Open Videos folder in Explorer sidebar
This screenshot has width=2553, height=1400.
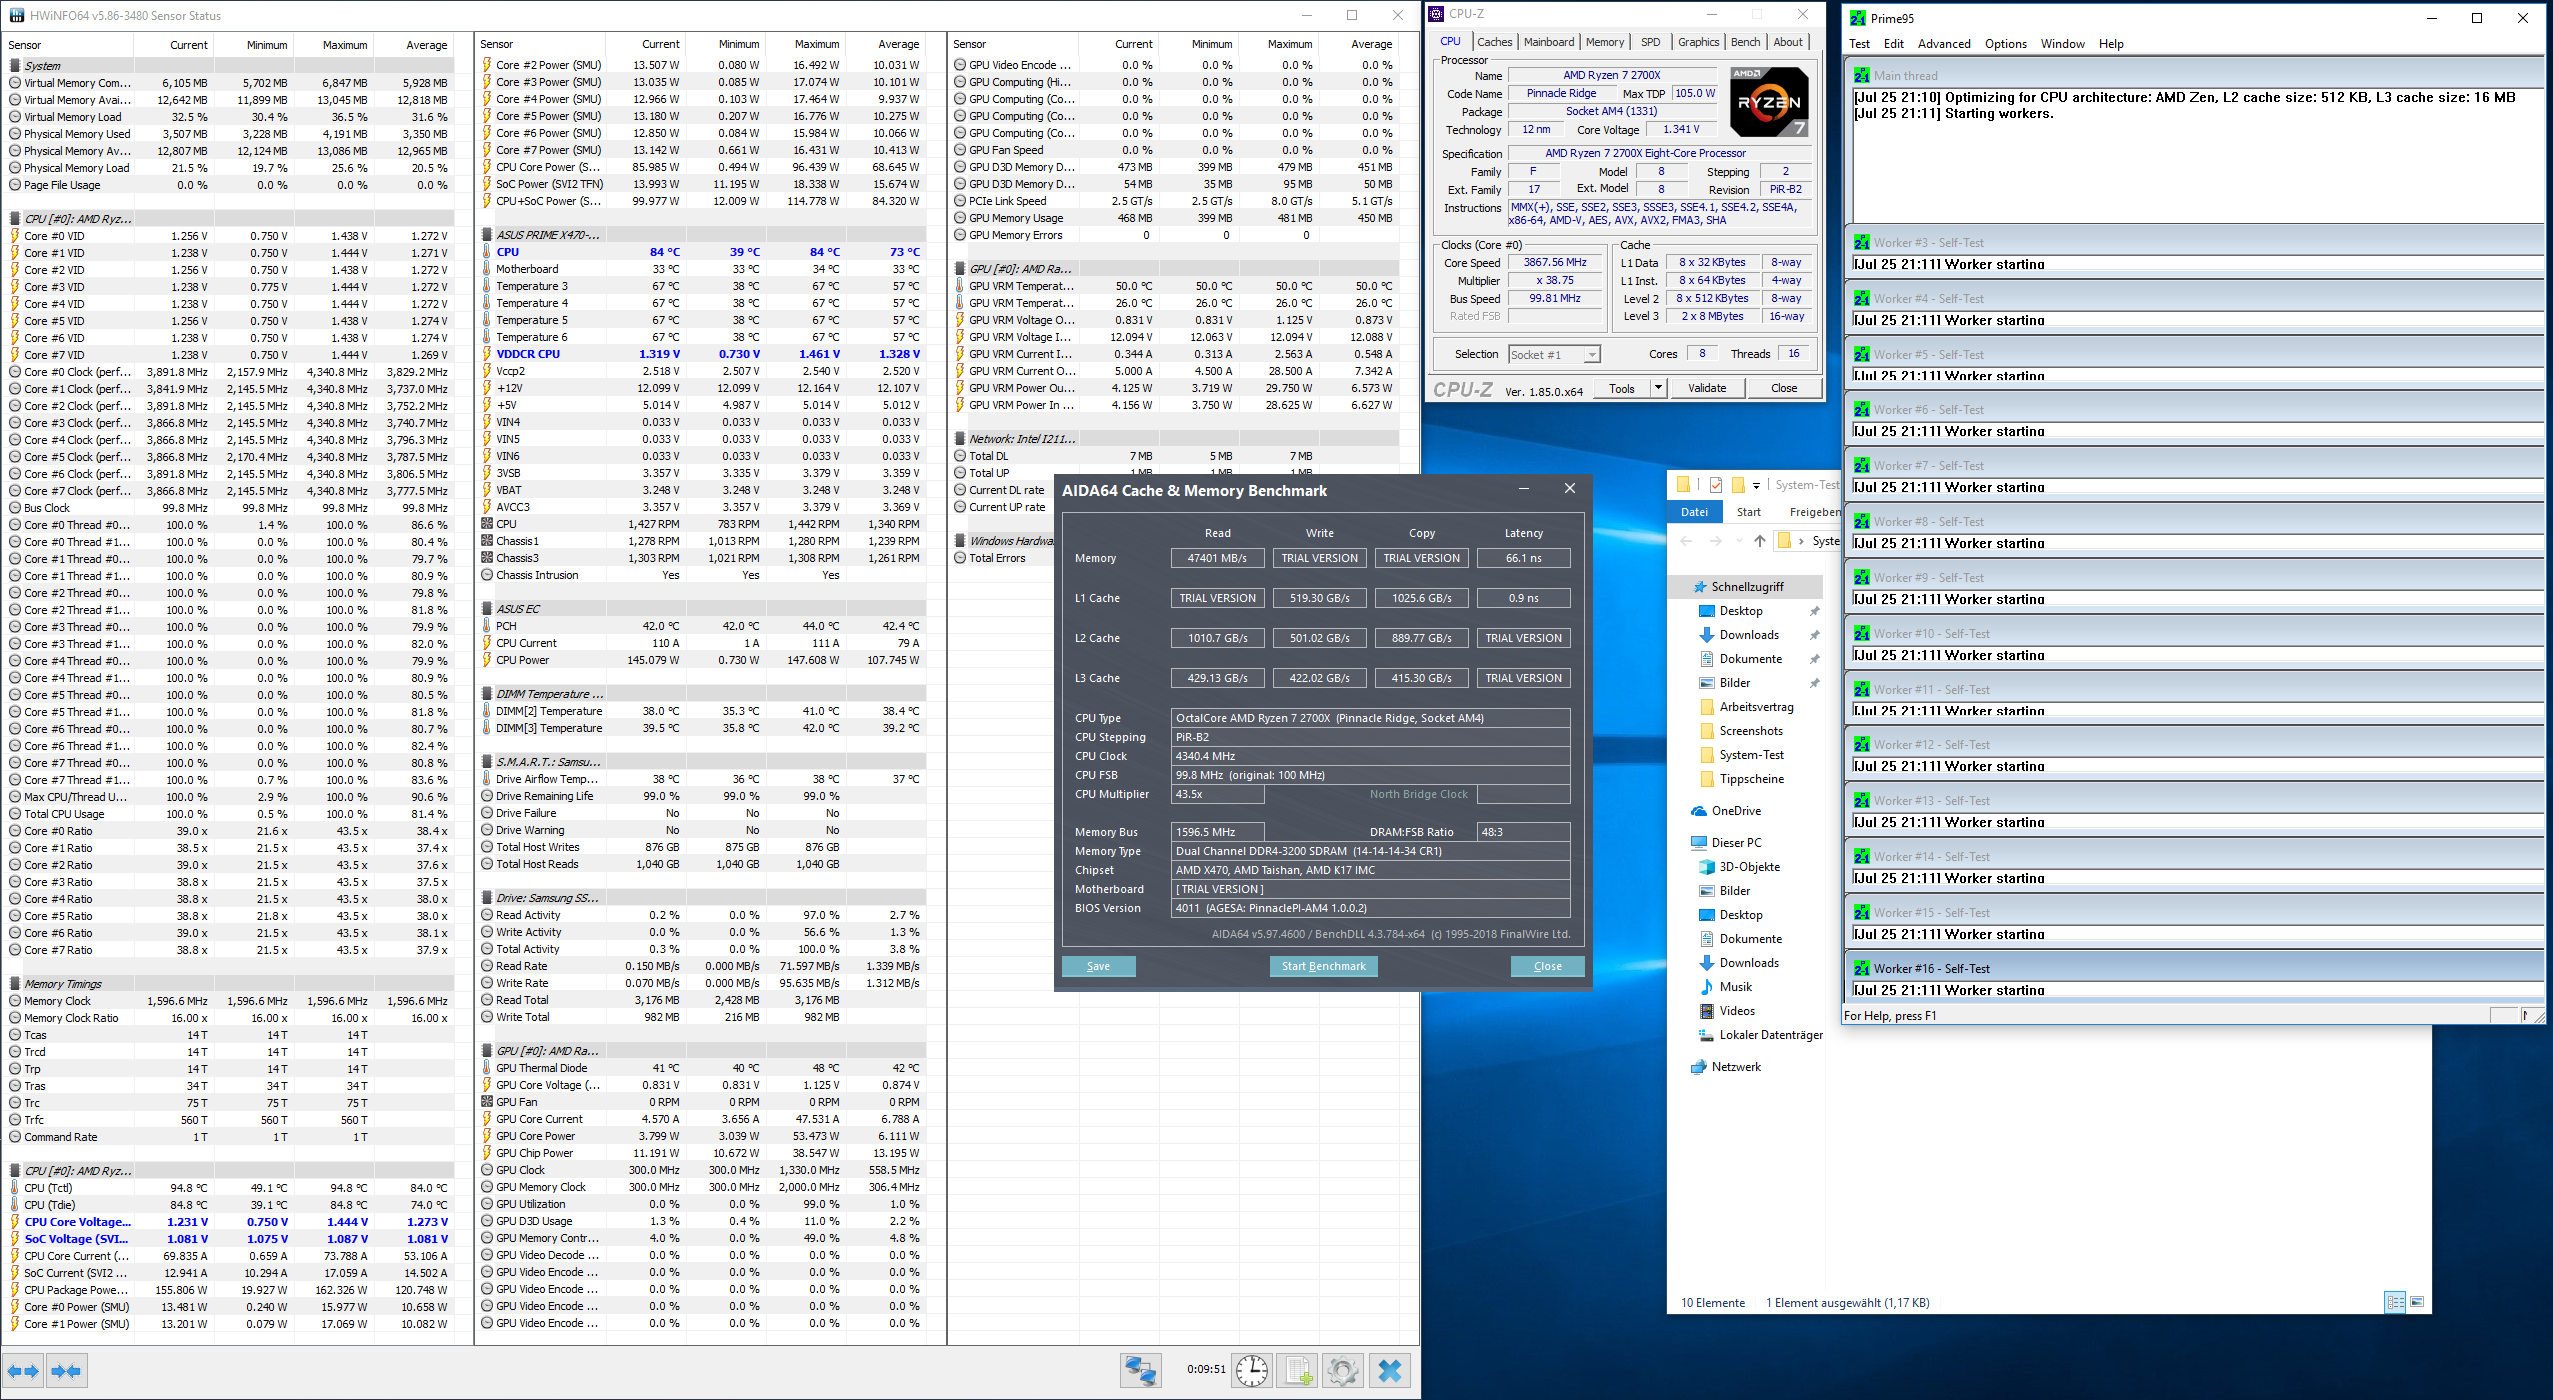click(1727, 1011)
